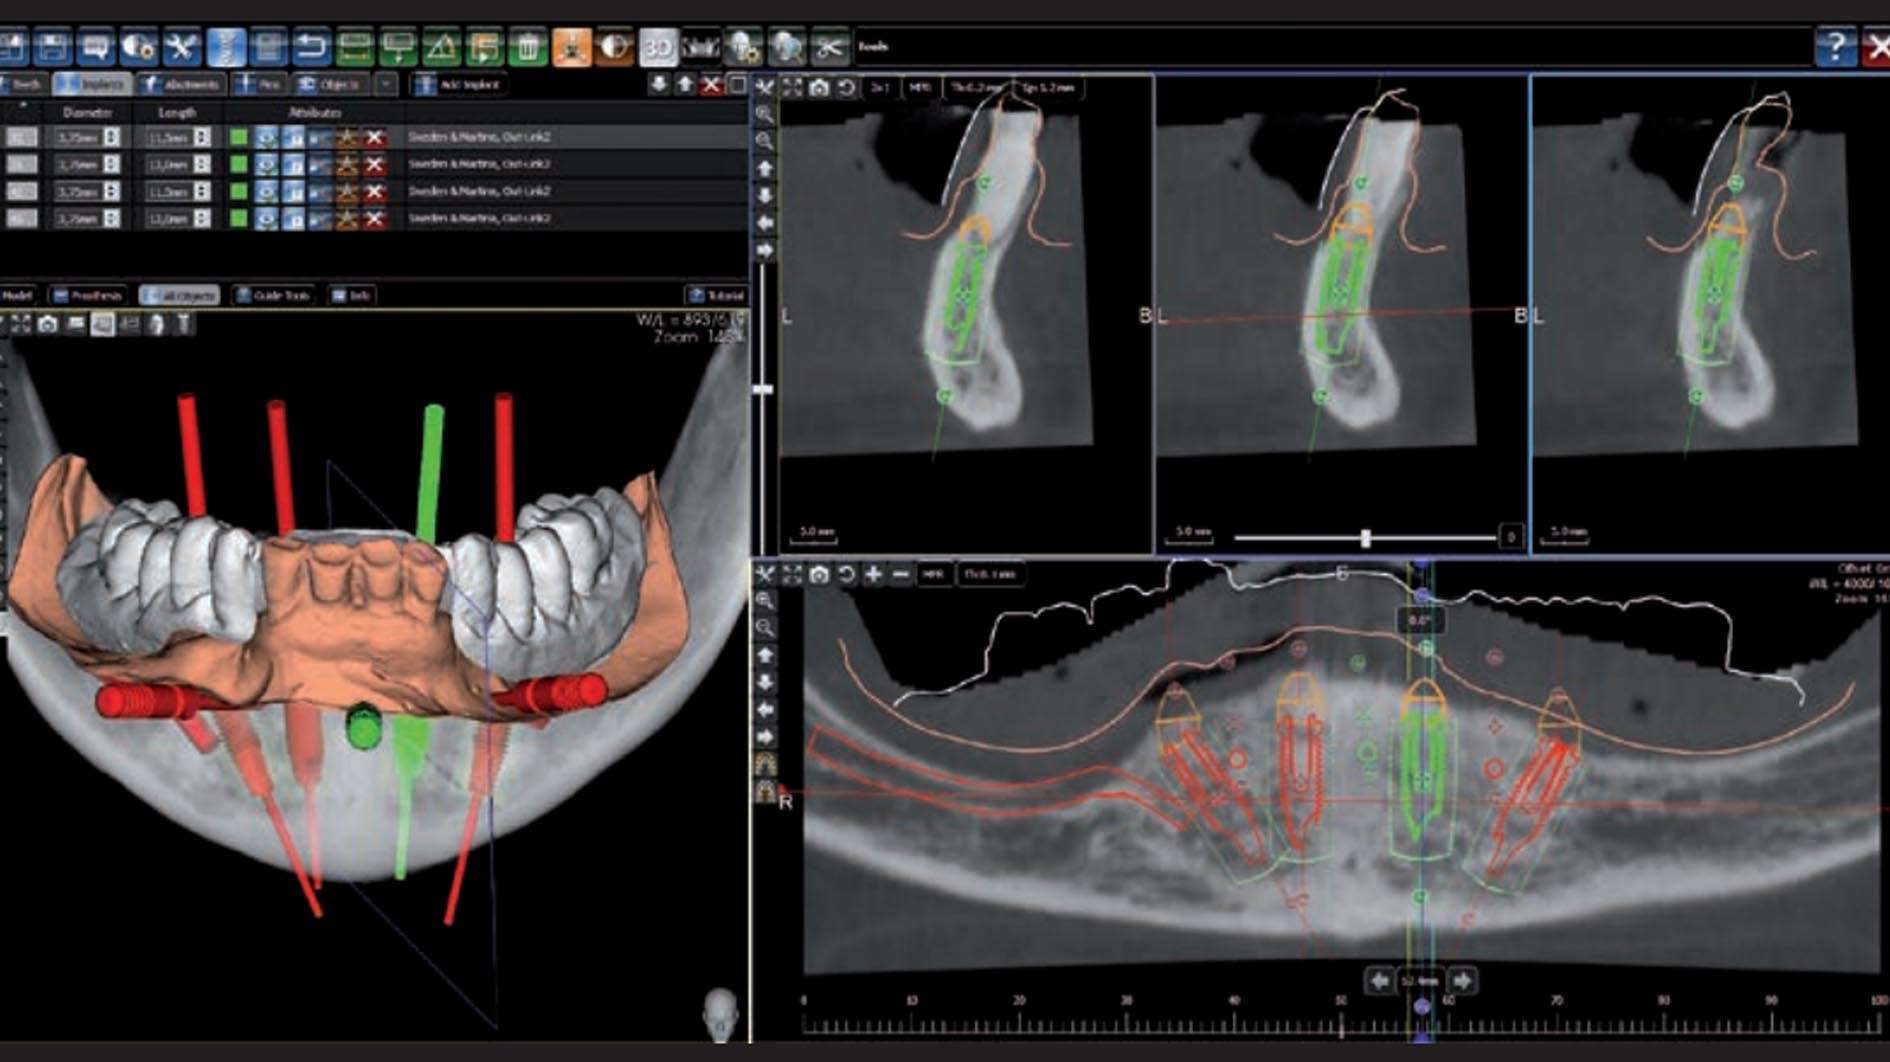Adjust the diameter stepper of first implant
This screenshot has height=1062, width=1890.
tap(112, 137)
